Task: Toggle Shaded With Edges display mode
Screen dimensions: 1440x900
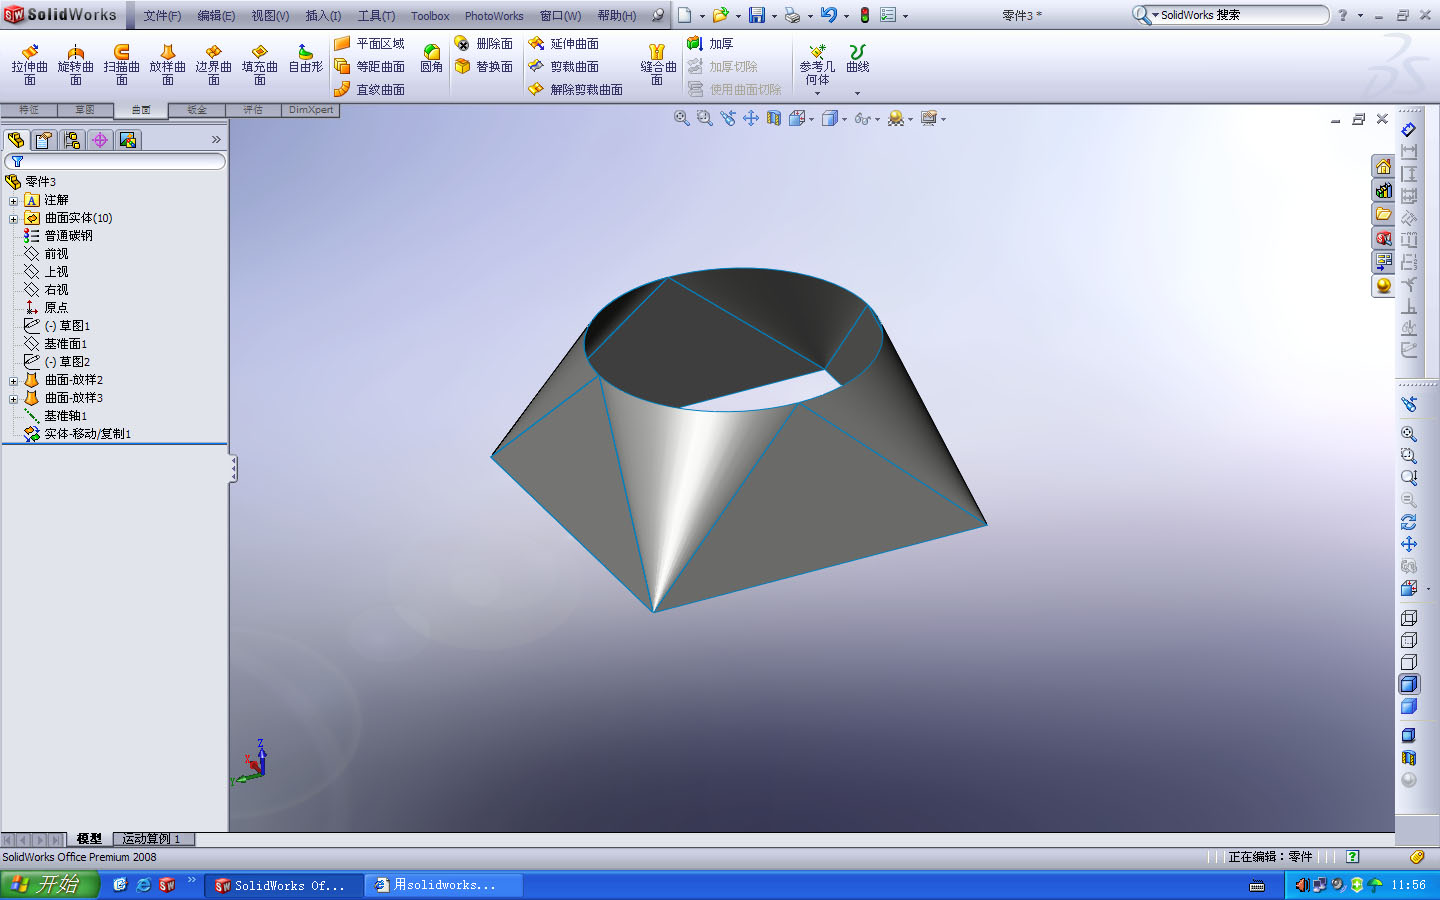Action: point(1409,684)
